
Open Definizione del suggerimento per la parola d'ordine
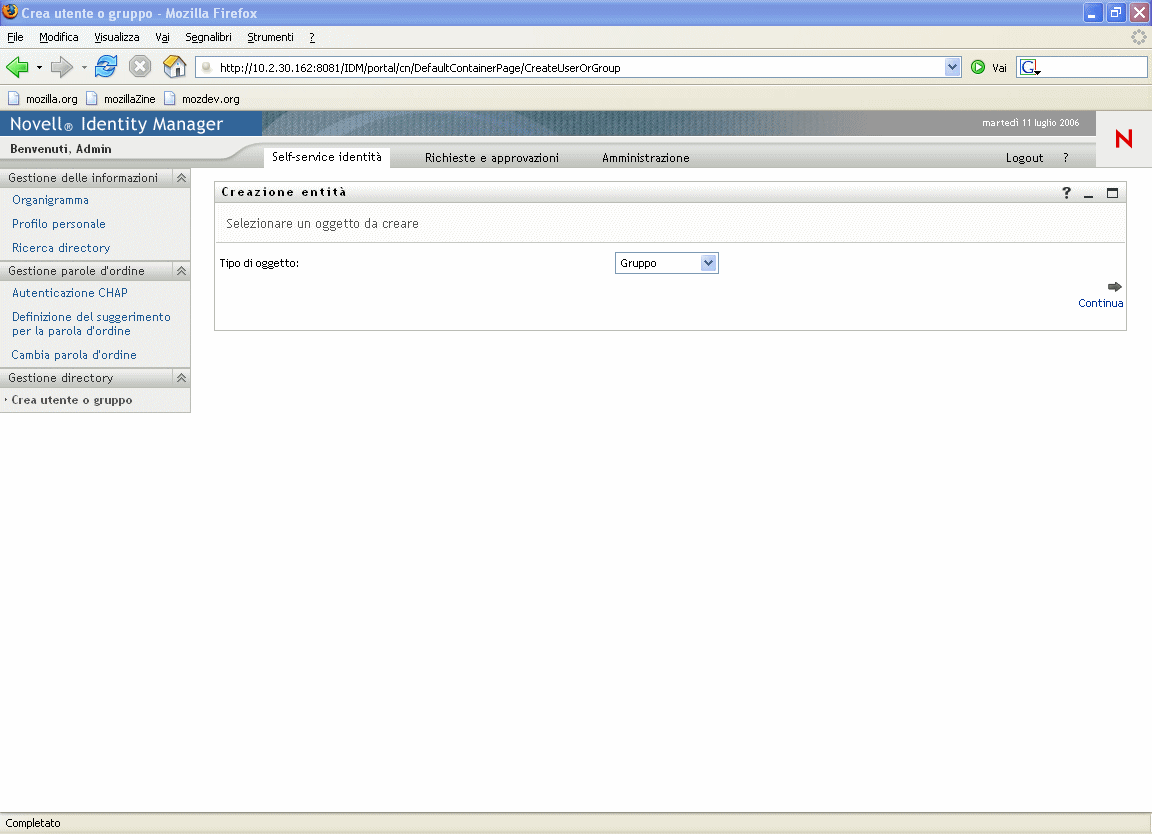[91, 324]
